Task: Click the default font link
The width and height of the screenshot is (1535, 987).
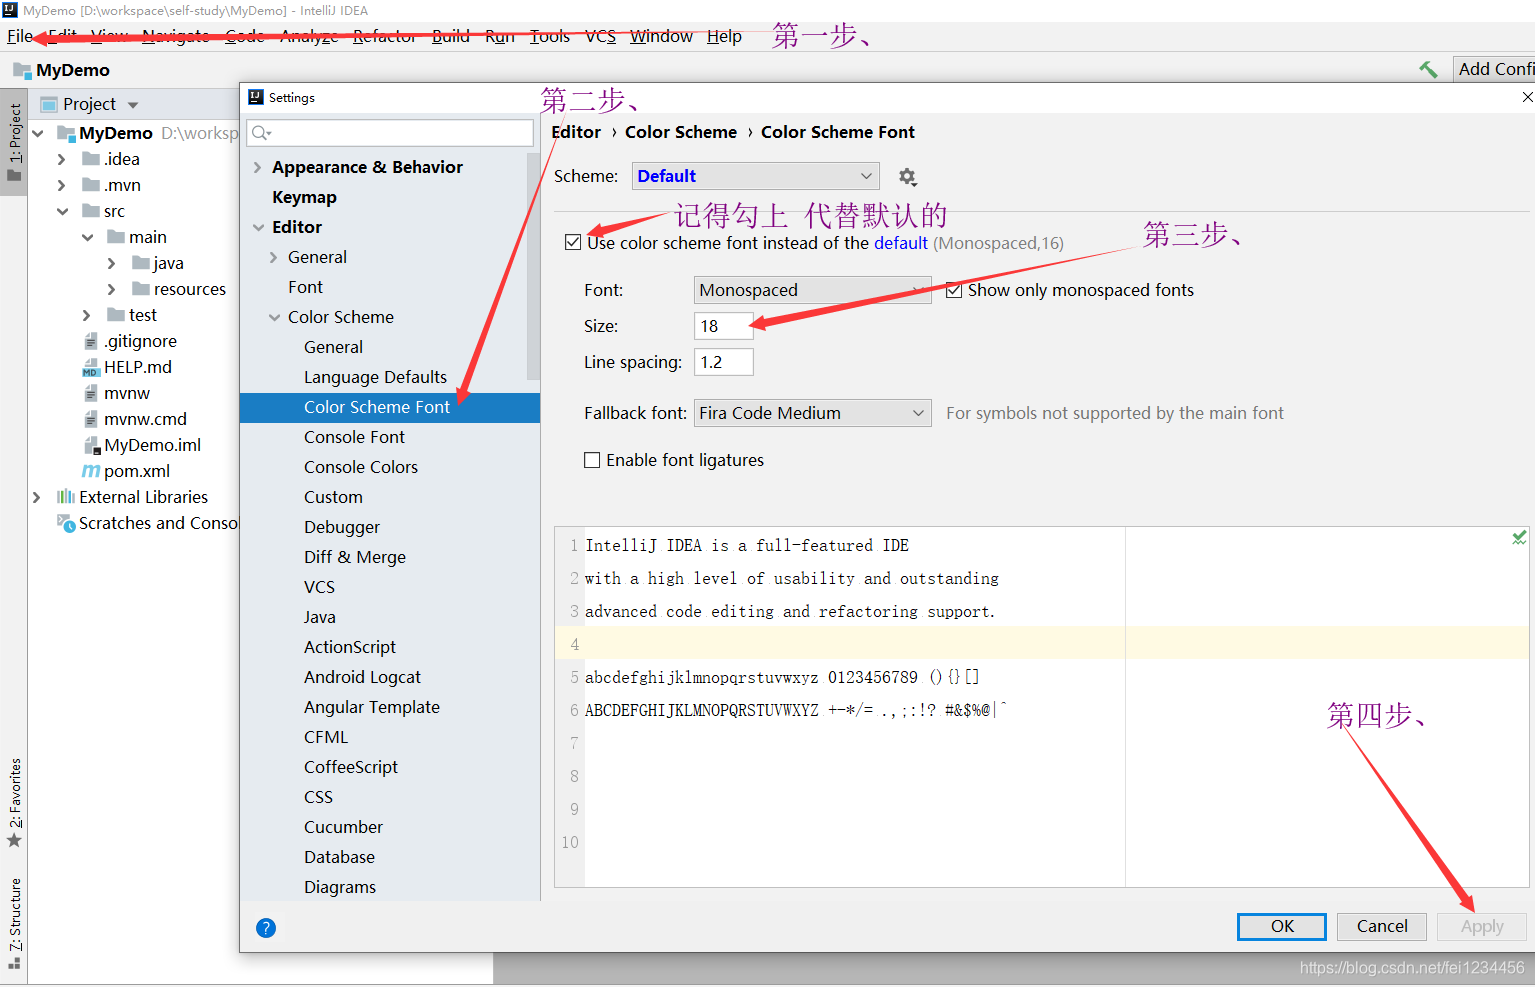Action: 901,243
